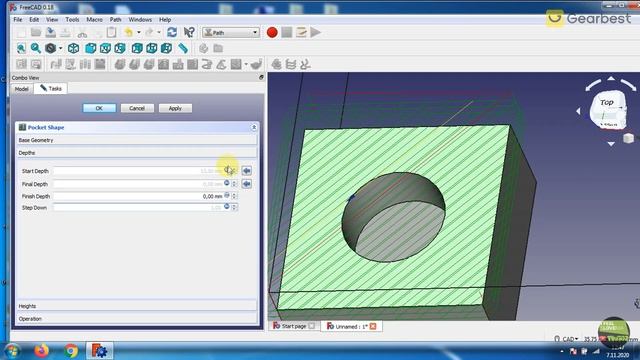Set rear view cube icon

(x=137, y=48)
